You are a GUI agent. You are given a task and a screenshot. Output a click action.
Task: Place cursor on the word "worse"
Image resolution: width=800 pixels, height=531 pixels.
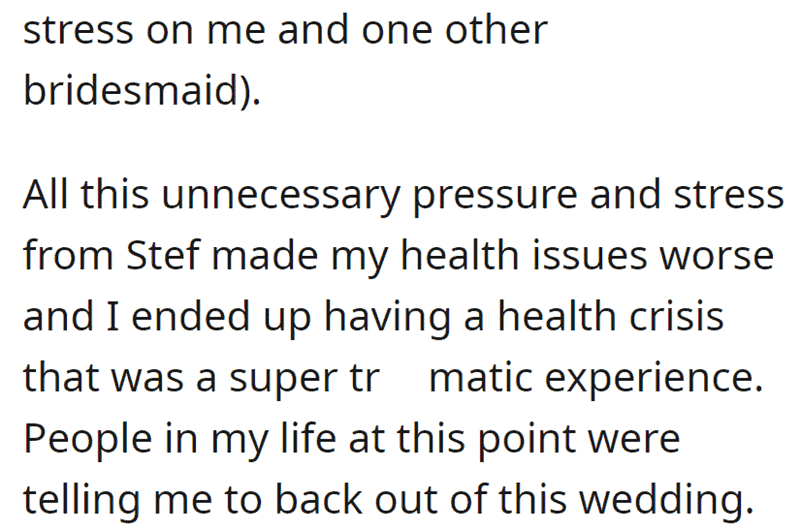pyautogui.click(x=717, y=257)
